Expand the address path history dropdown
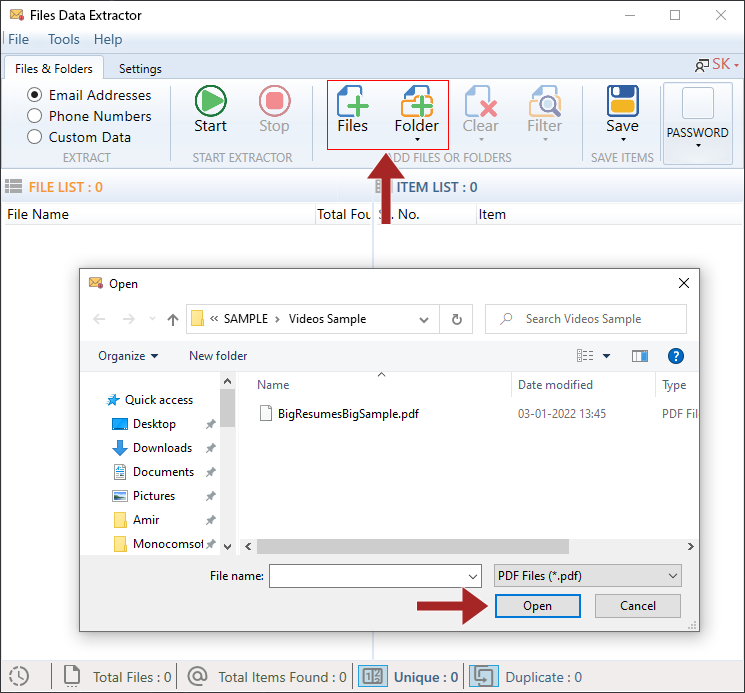 click(424, 320)
